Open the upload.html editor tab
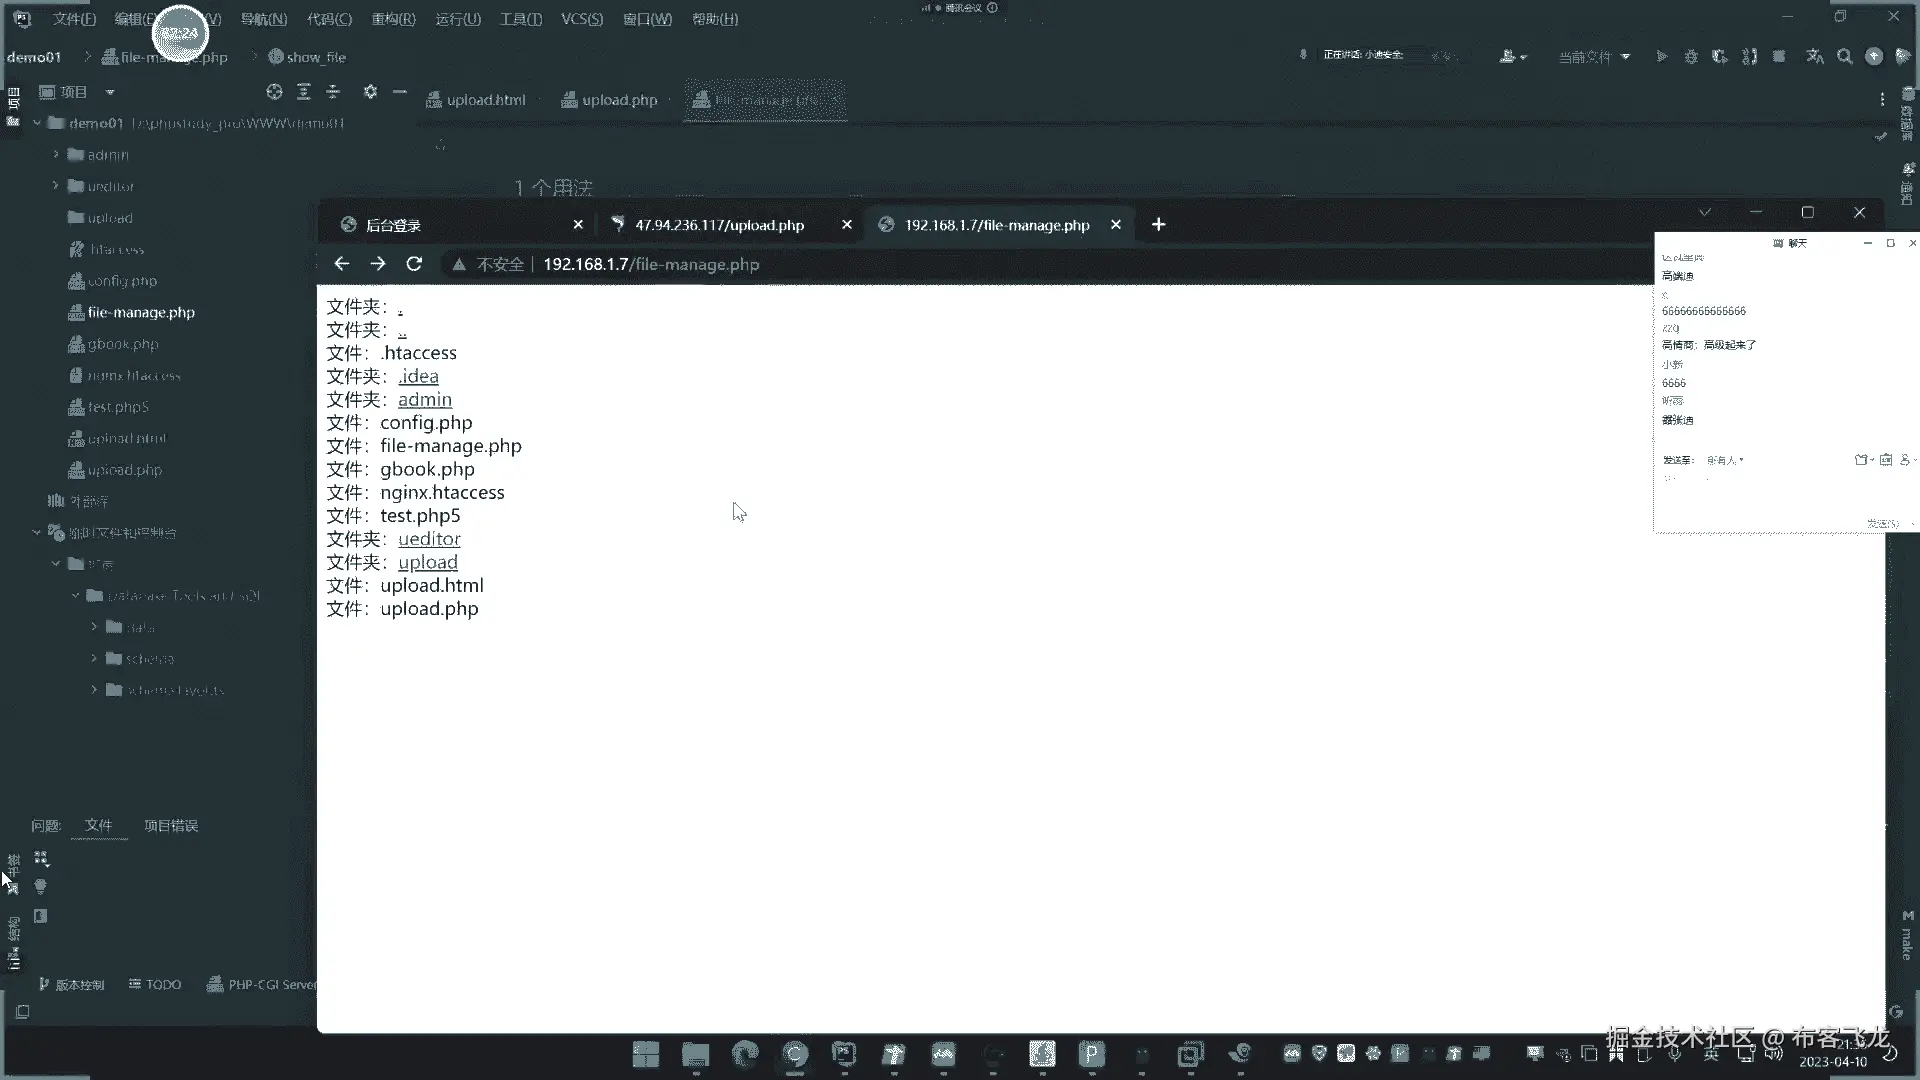1920x1080 pixels. (485, 100)
